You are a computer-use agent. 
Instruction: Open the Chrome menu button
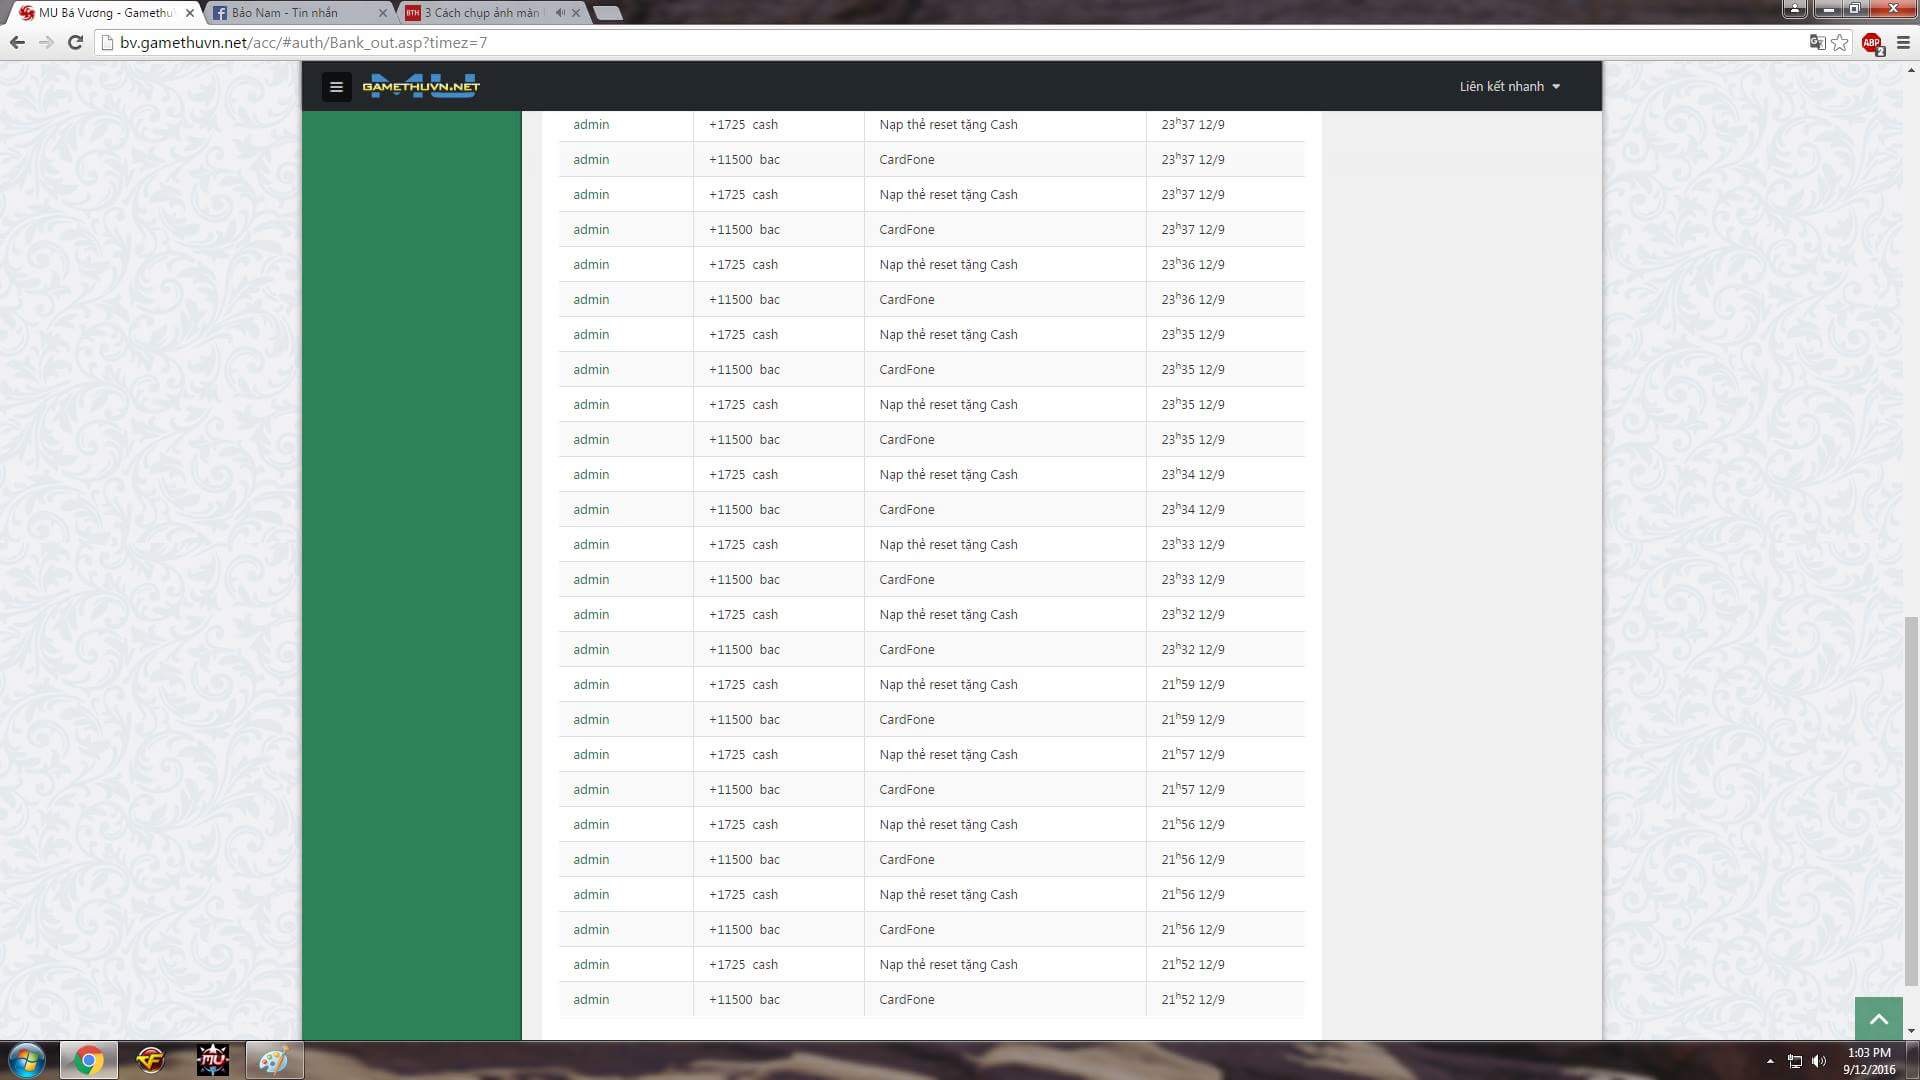point(1903,42)
